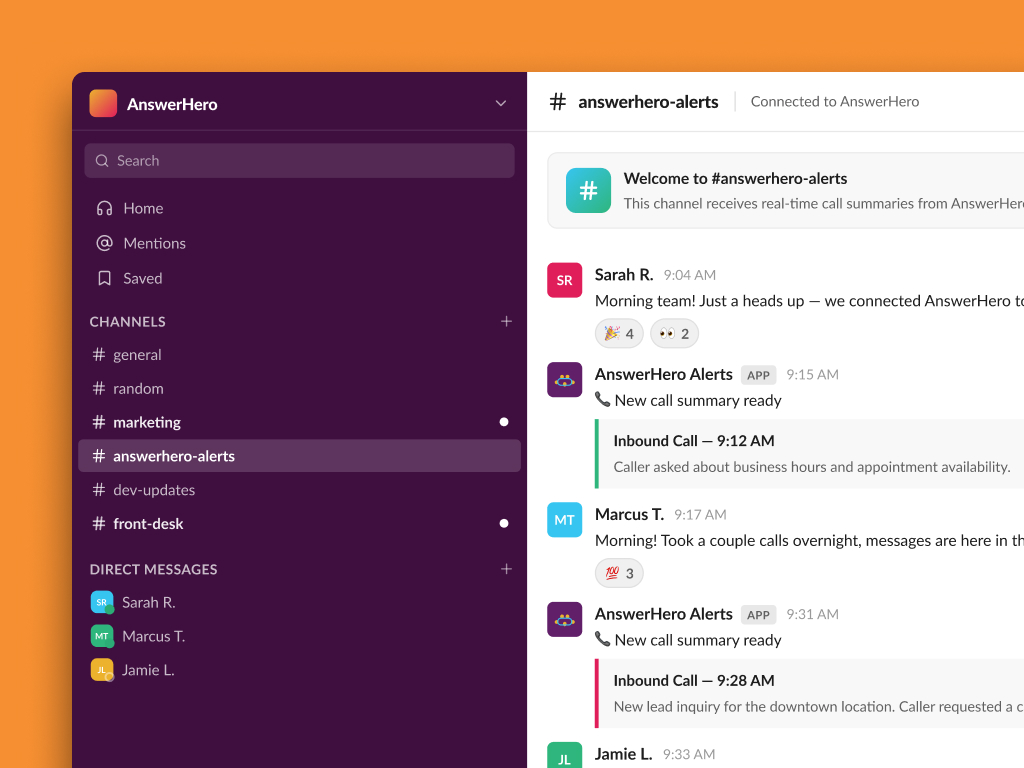Viewport: 1024px width, 768px height.
Task: Open Jamie L. profile from message name
Action: point(623,754)
